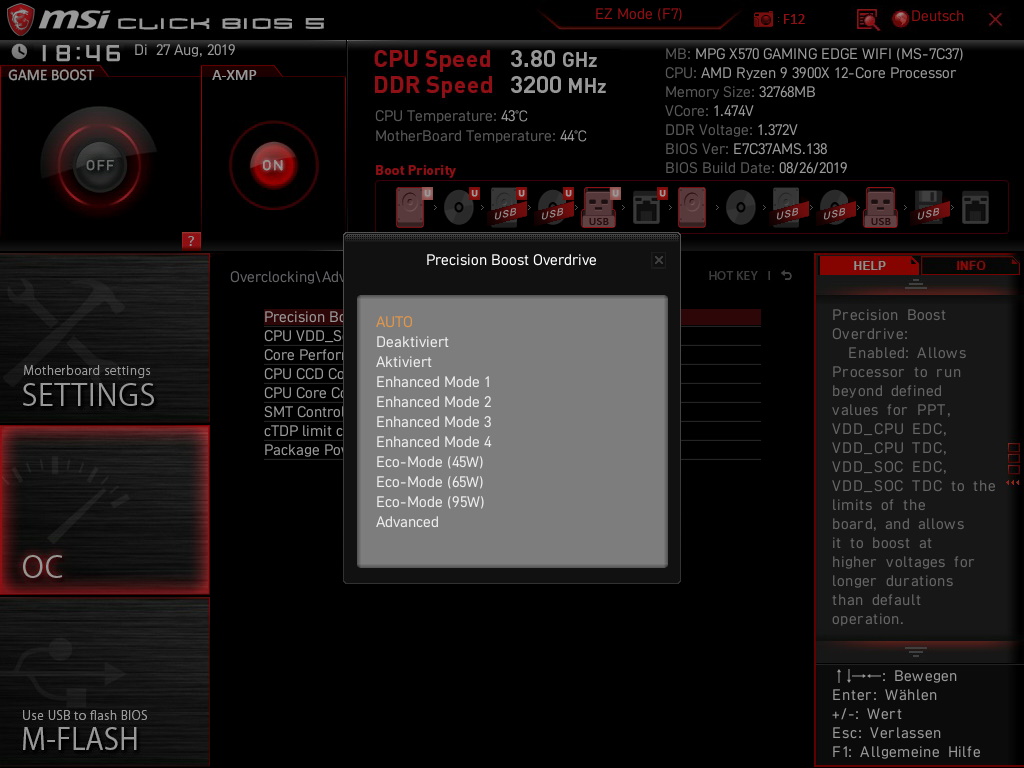Exit BIOS with top-right X icon
This screenshot has height=768, width=1024.
995,20
